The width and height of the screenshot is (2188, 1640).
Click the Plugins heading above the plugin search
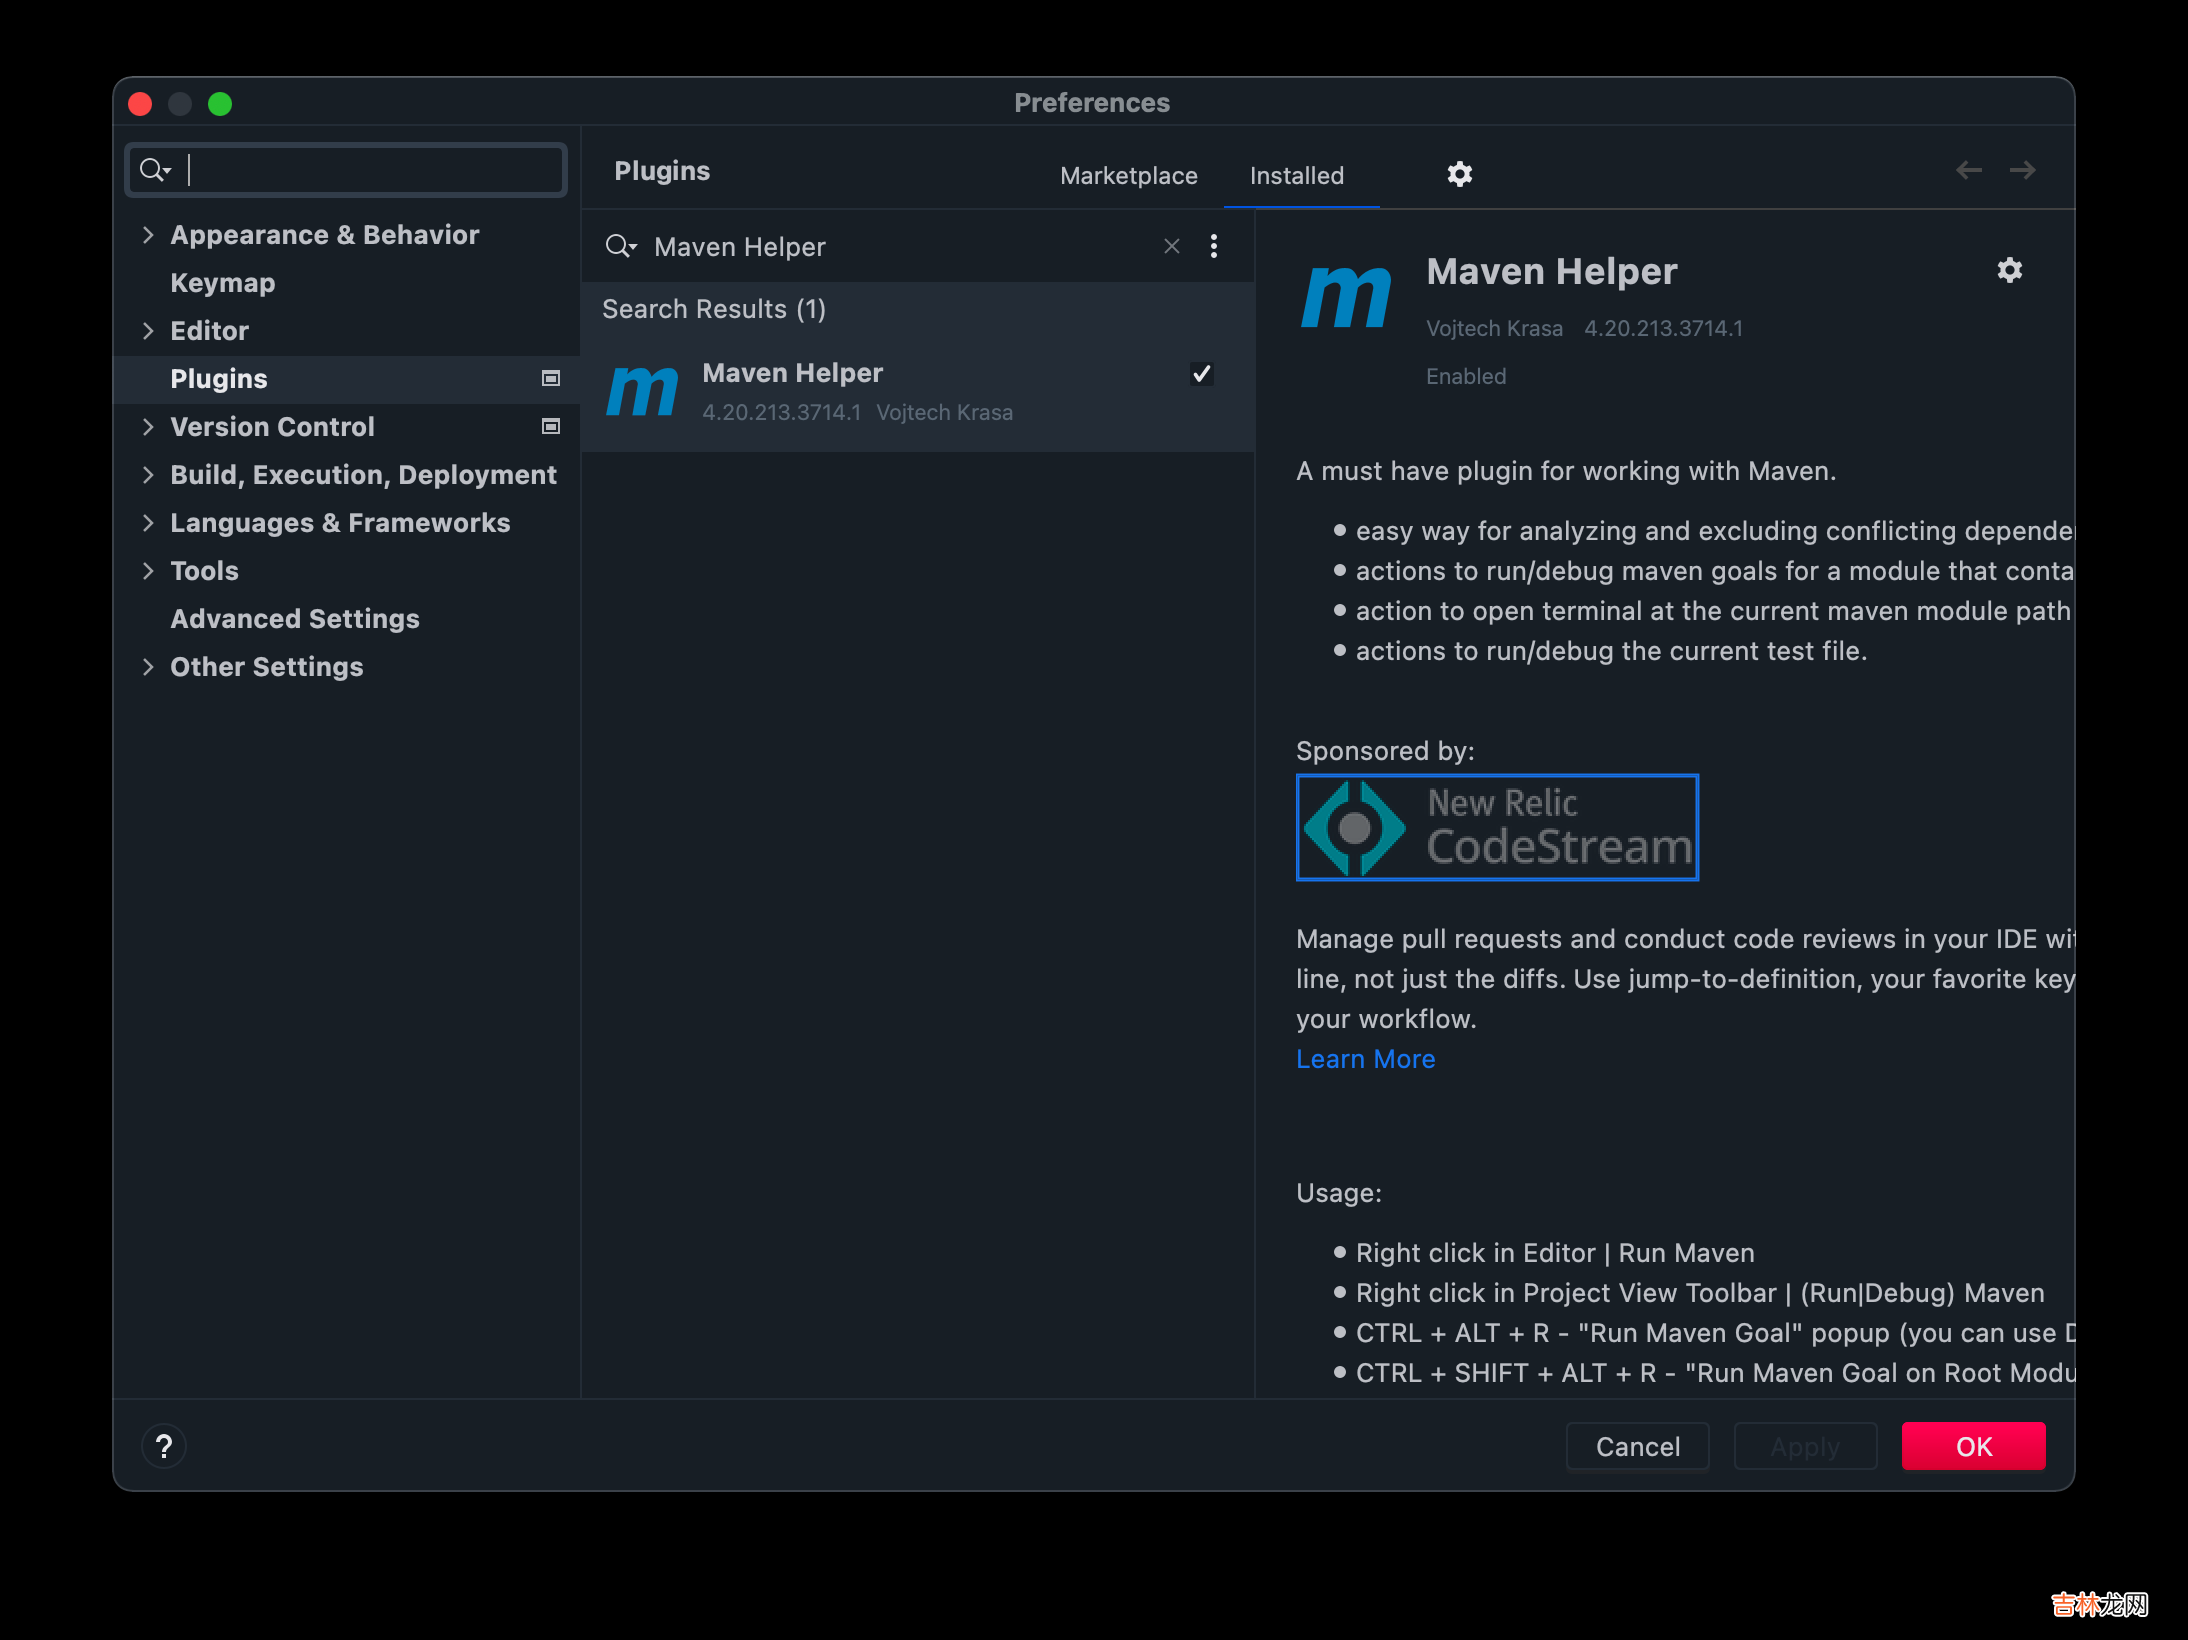pos(662,171)
